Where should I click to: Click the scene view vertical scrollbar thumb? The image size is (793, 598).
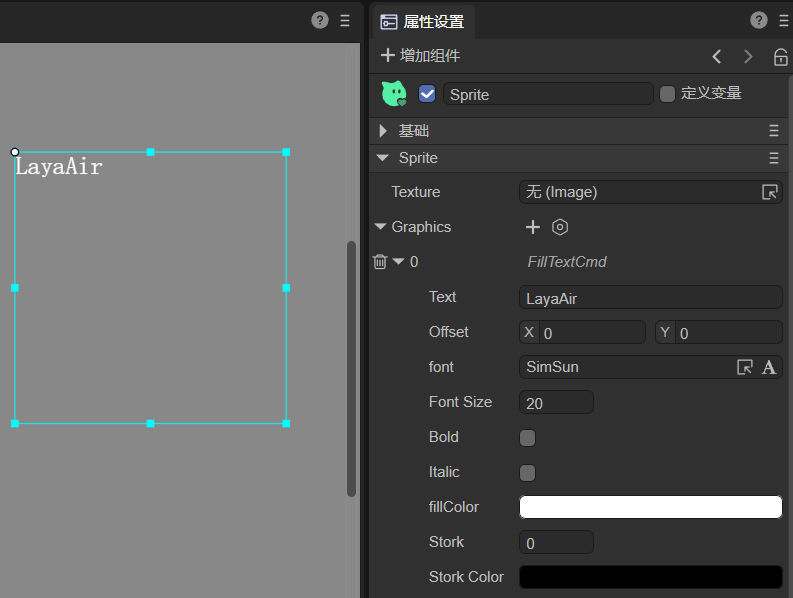tap(351, 369)
